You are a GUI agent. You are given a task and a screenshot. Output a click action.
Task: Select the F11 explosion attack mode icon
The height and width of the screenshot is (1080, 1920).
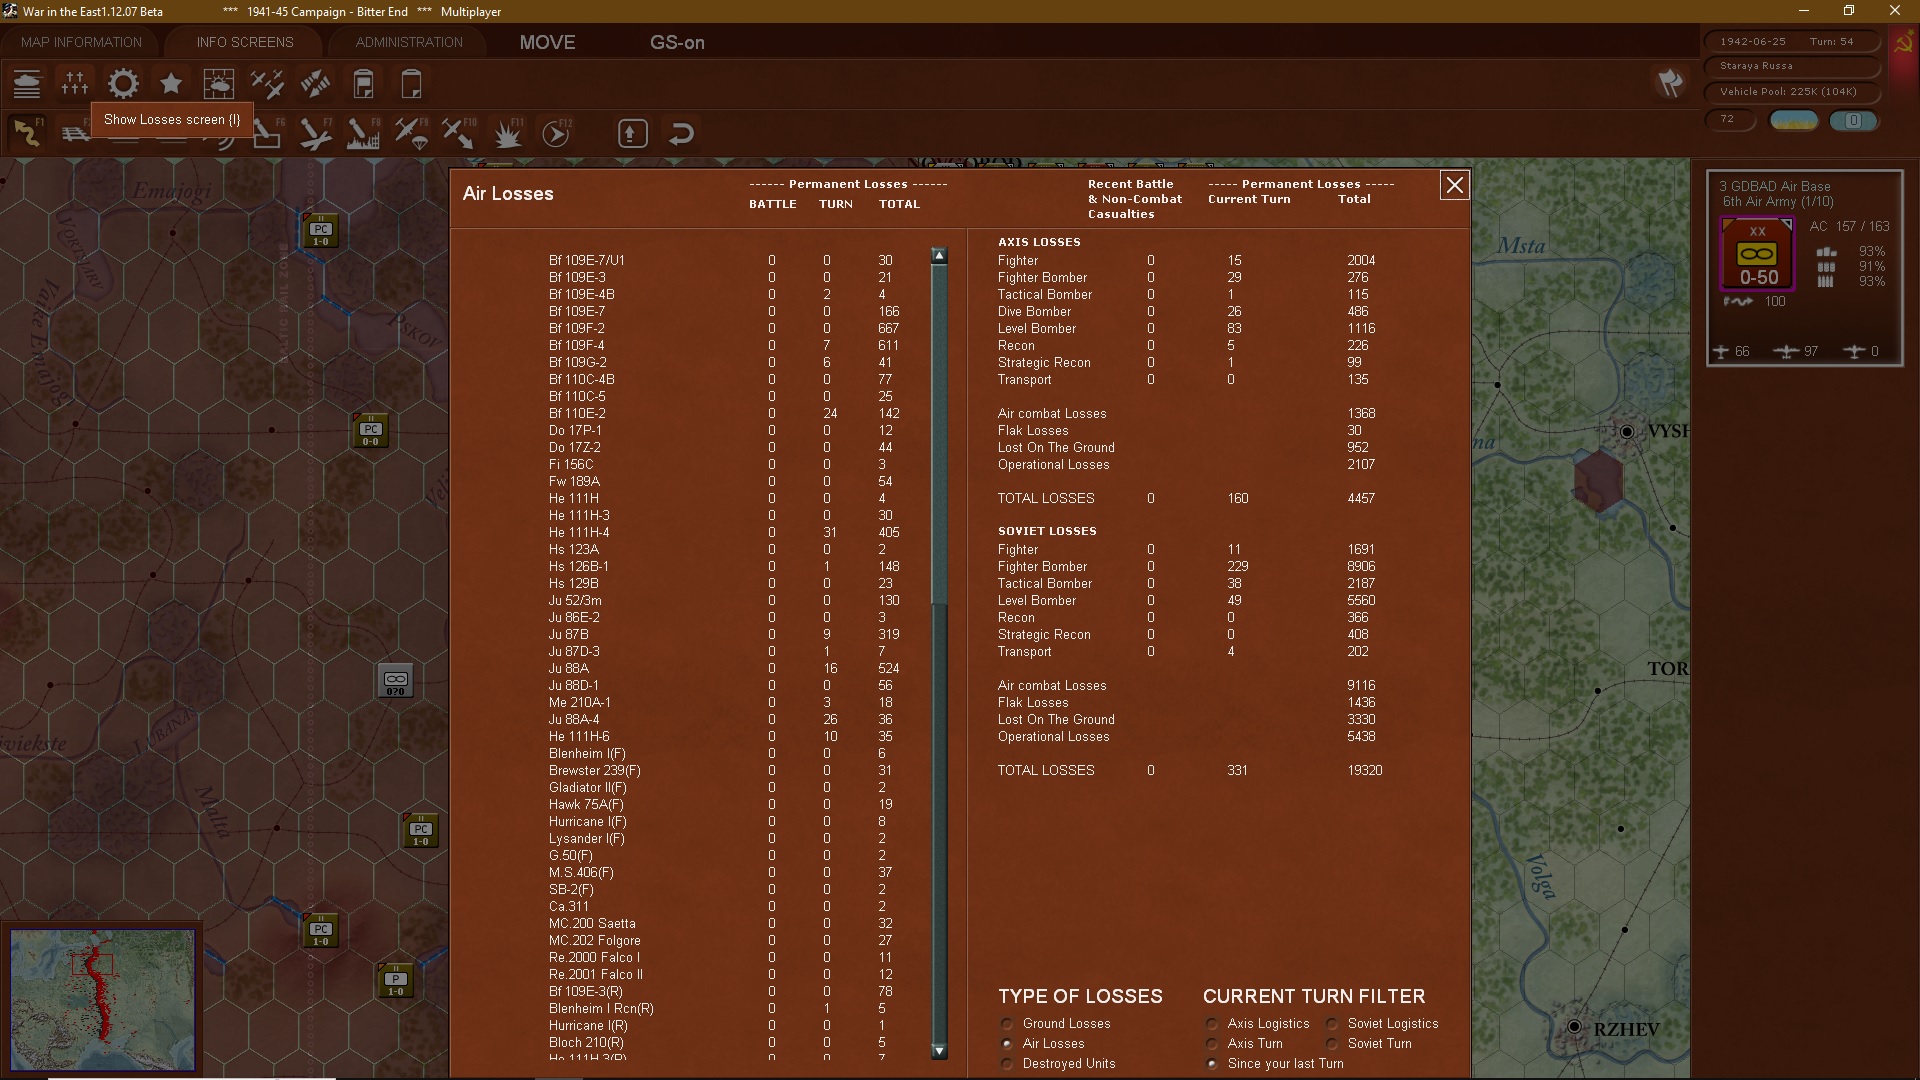pyautogui.click(x=507, y=133)
